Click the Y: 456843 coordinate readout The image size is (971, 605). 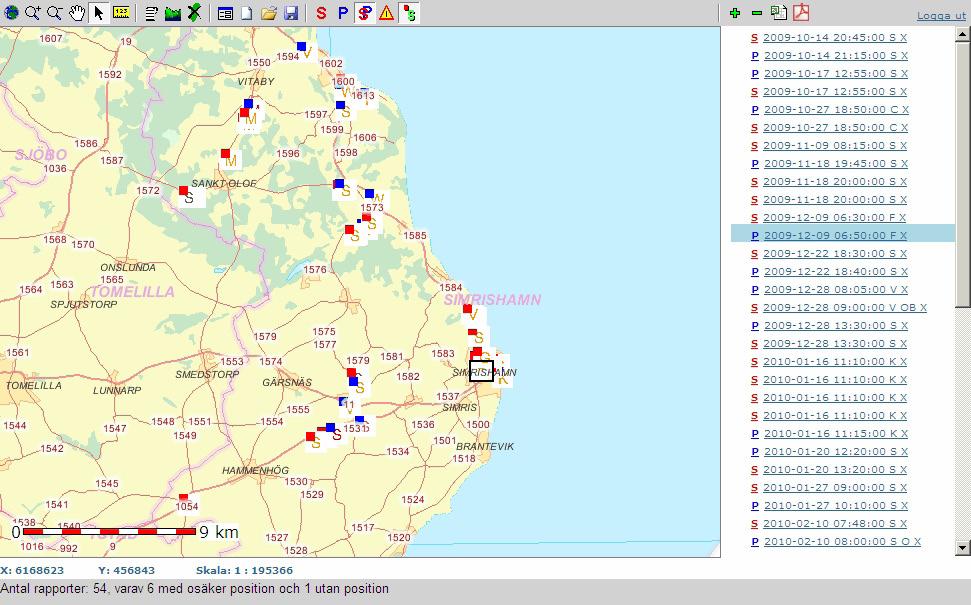click(x=126, y=570)
